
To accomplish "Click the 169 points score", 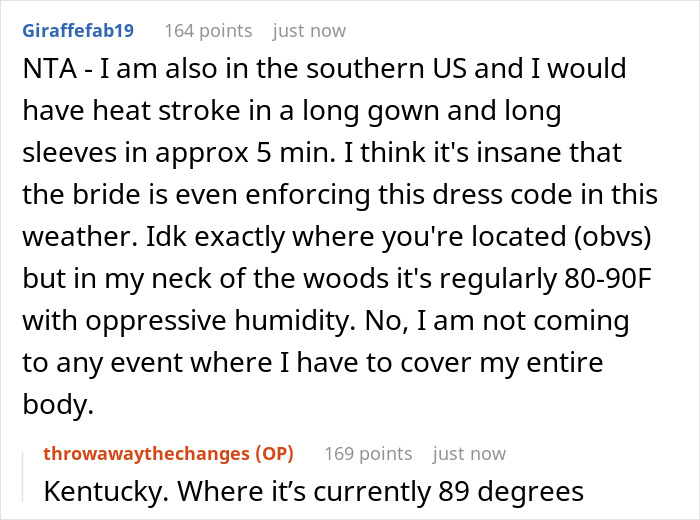I will (x=368, y=453).
